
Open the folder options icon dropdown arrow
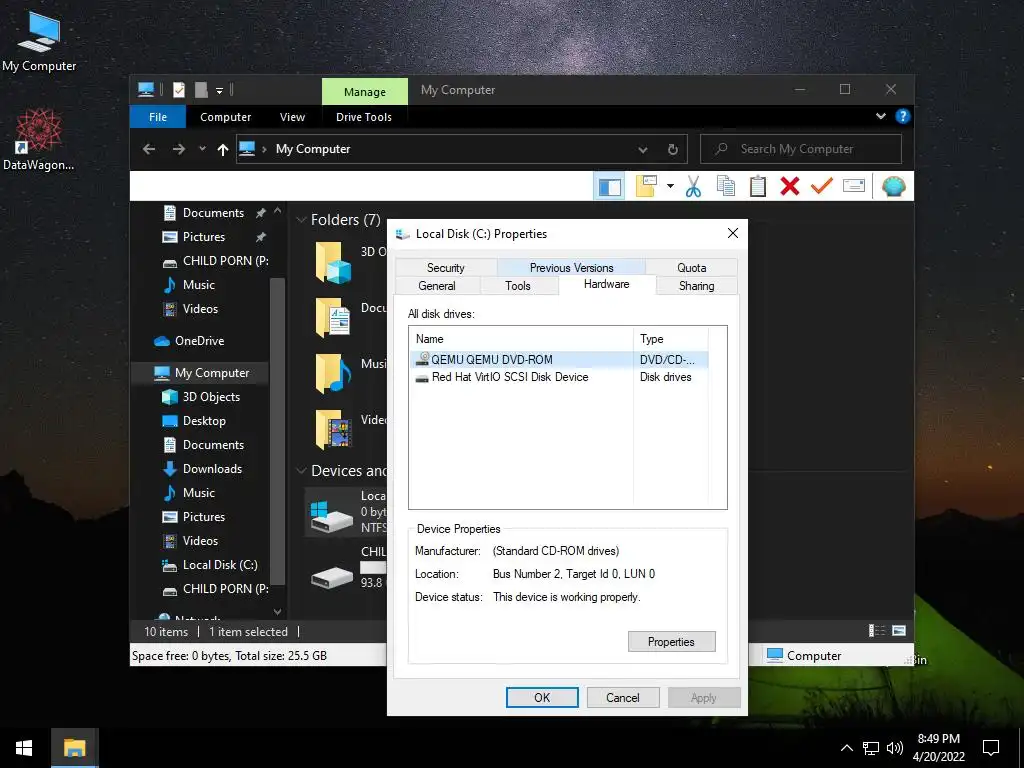[x=670, y=186]
